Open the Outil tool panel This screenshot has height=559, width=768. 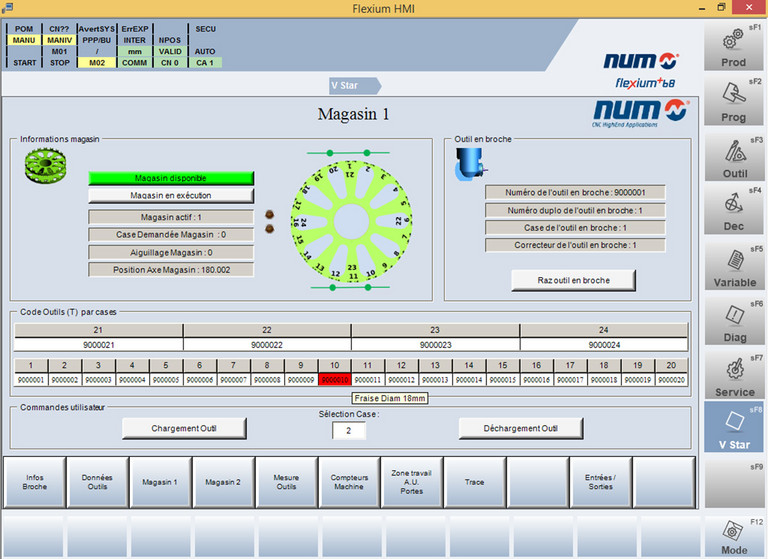click(734, 157)
